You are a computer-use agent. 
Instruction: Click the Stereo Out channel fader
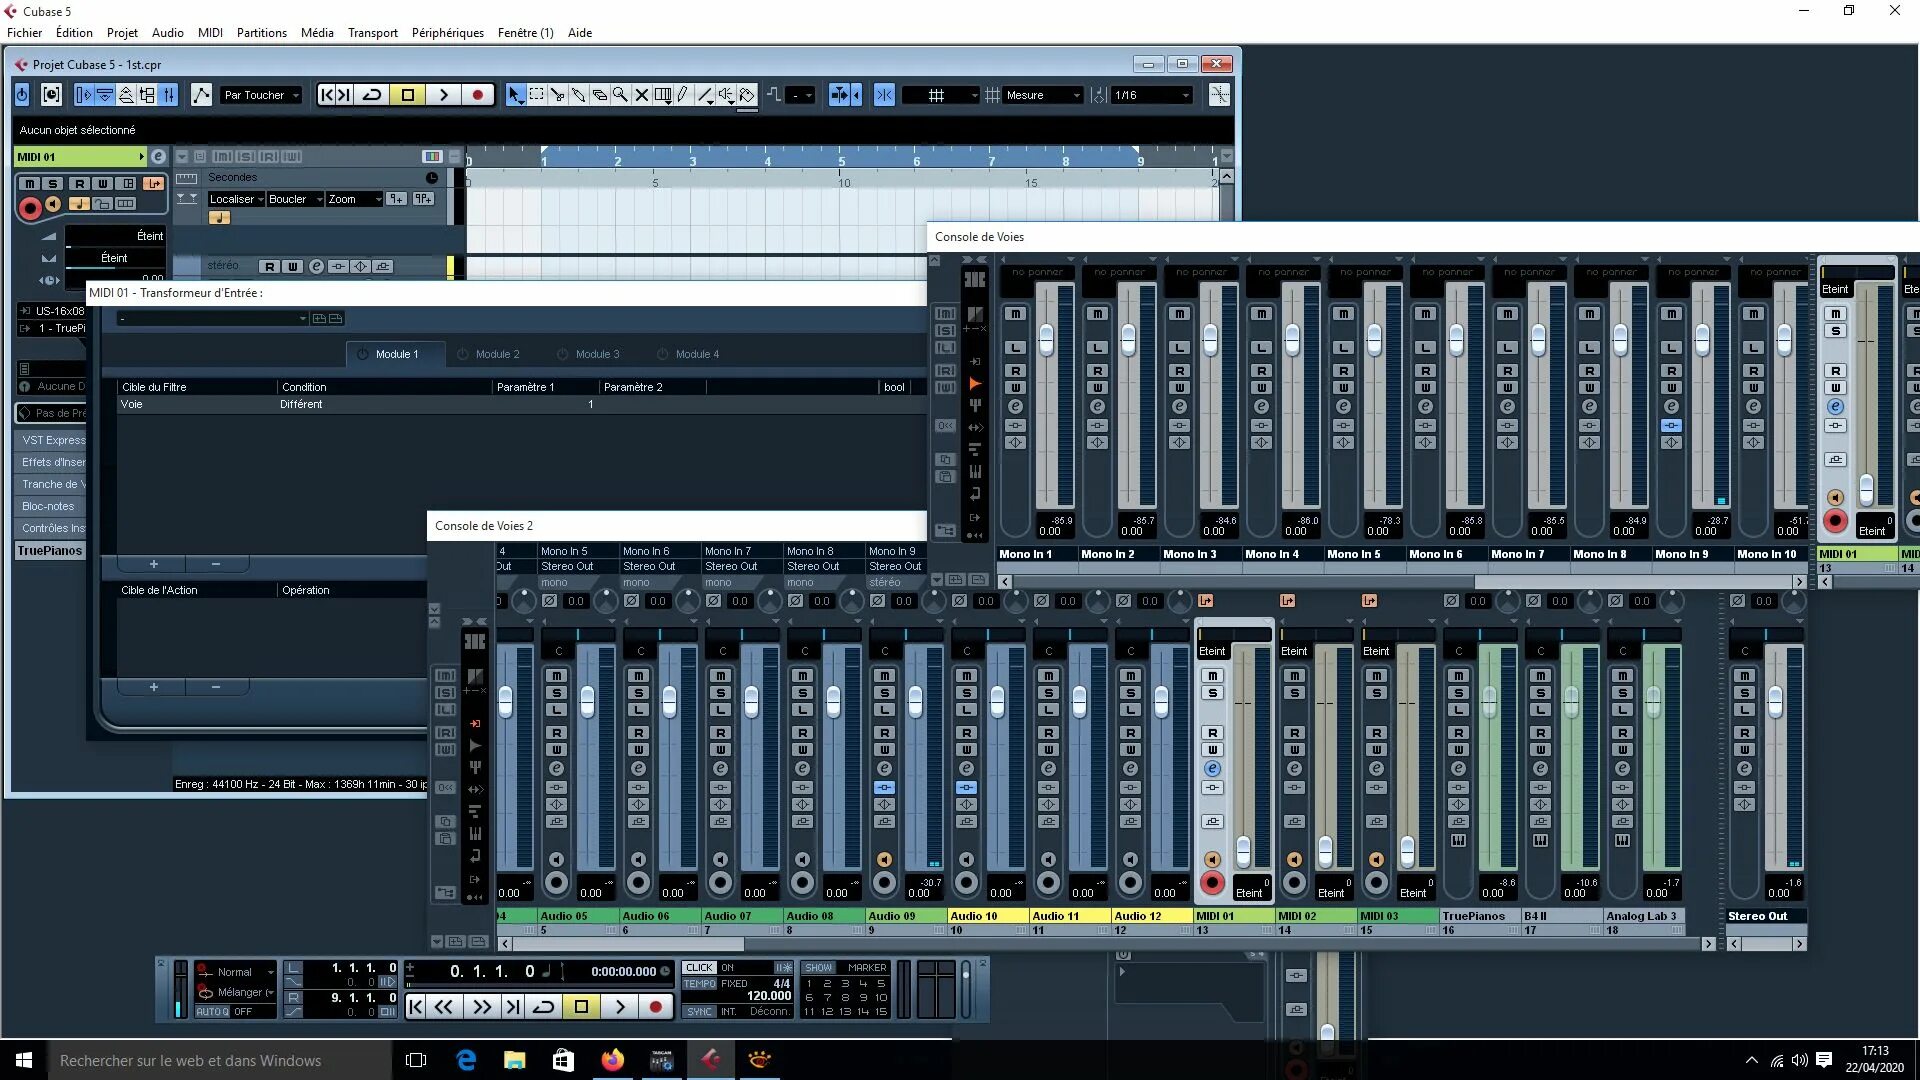tap(1775, 702)
